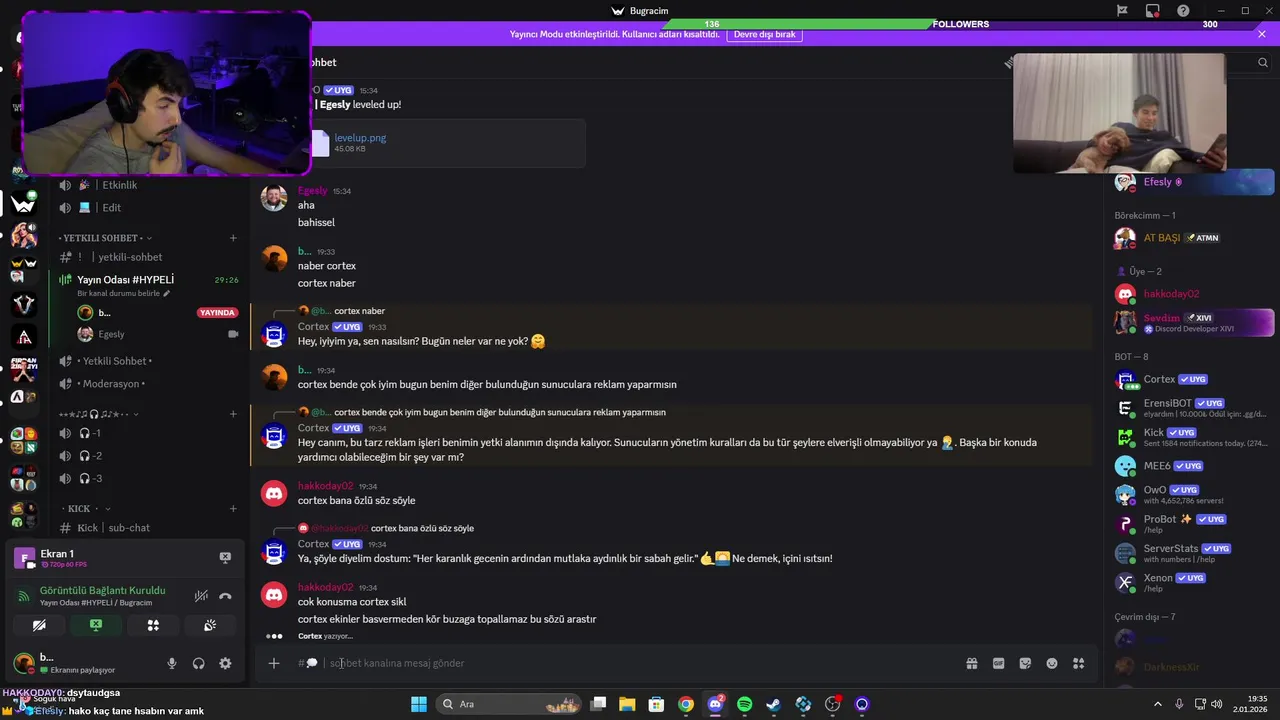This screenshot has width=1280, height=720.
Task: Open the Discord inbox icon
Action: coord(1153,11)
